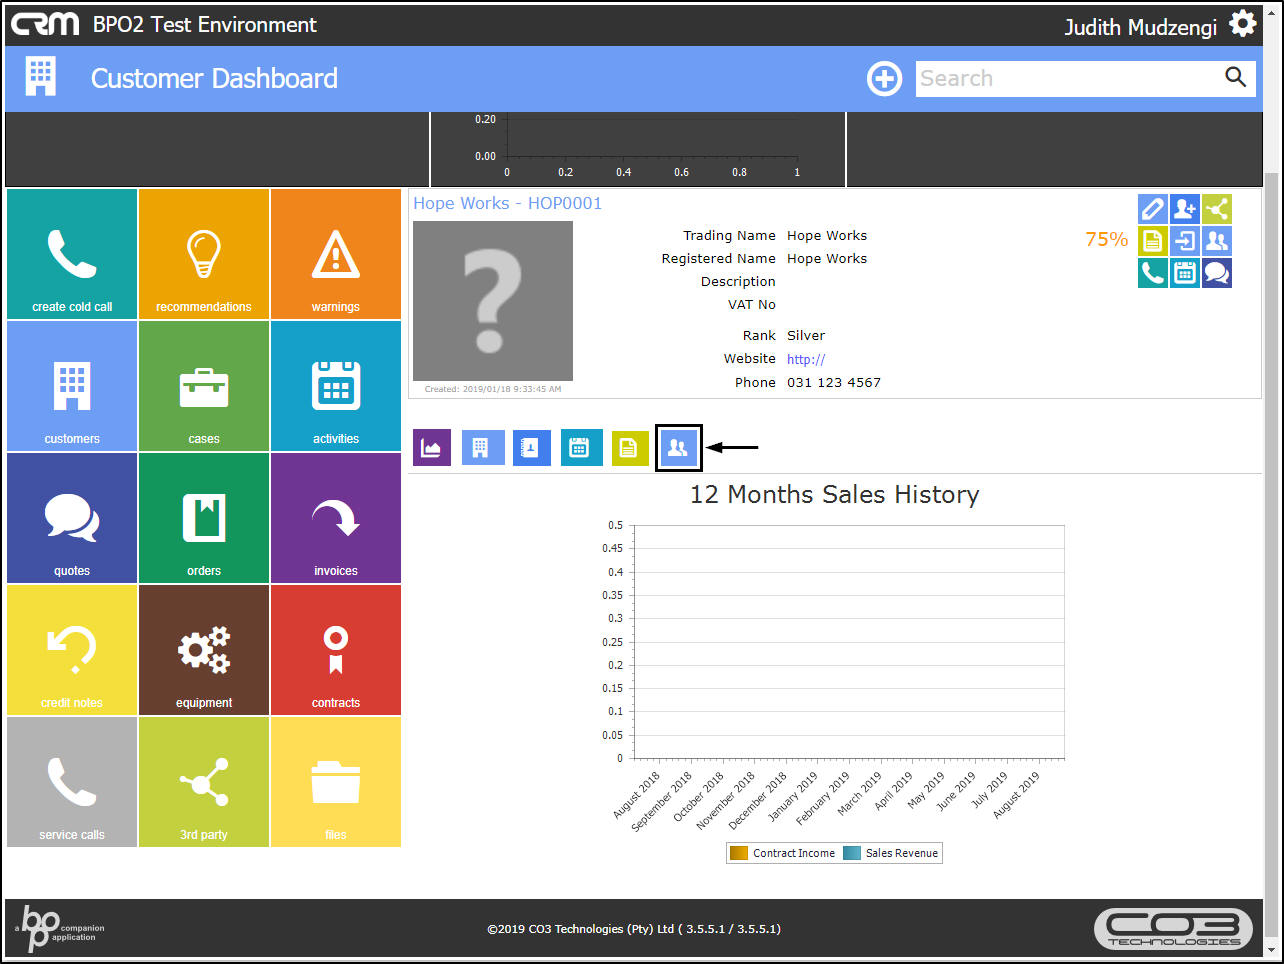Click the Sales Revenue legend swatch
The height and width of the screenshot is (964, 1284).
pos(852,853)
